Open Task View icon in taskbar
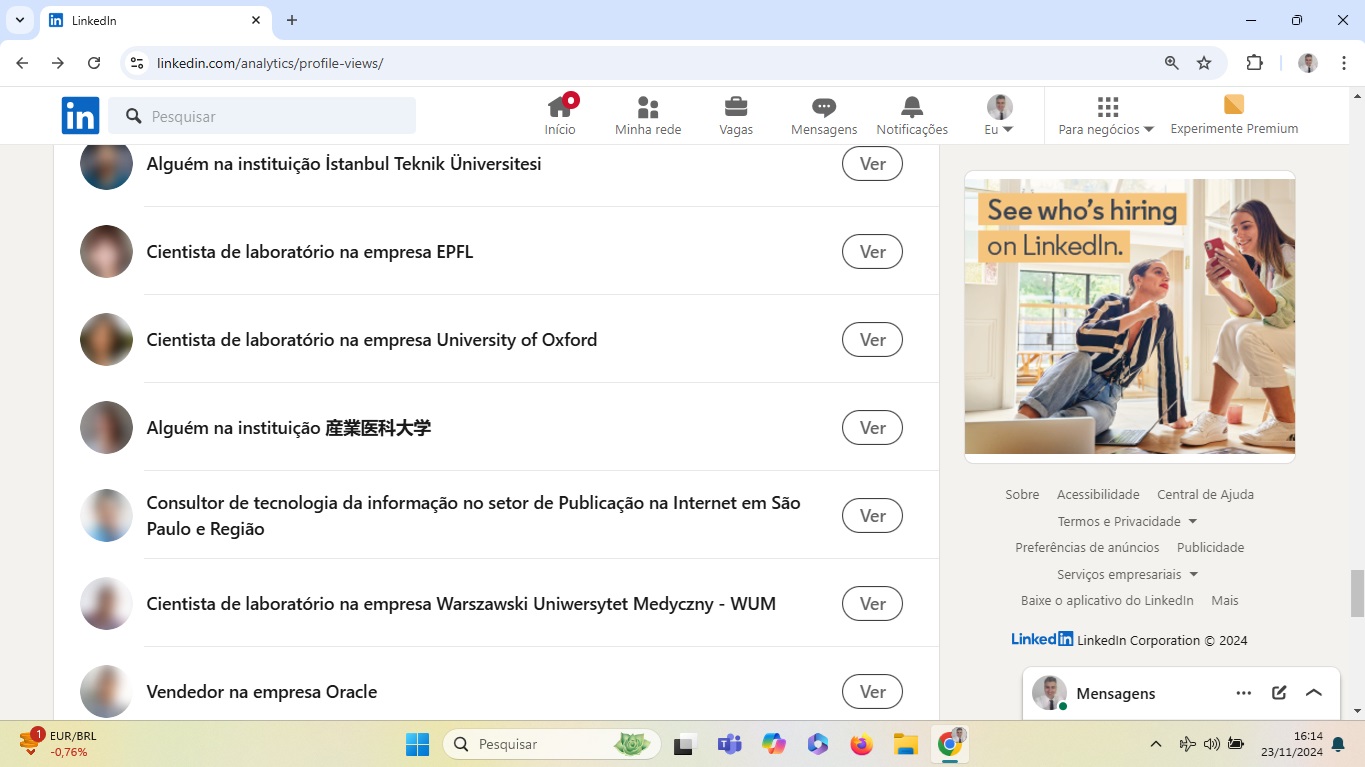This screenshot has width=1365, height=767. pos(685,744)
